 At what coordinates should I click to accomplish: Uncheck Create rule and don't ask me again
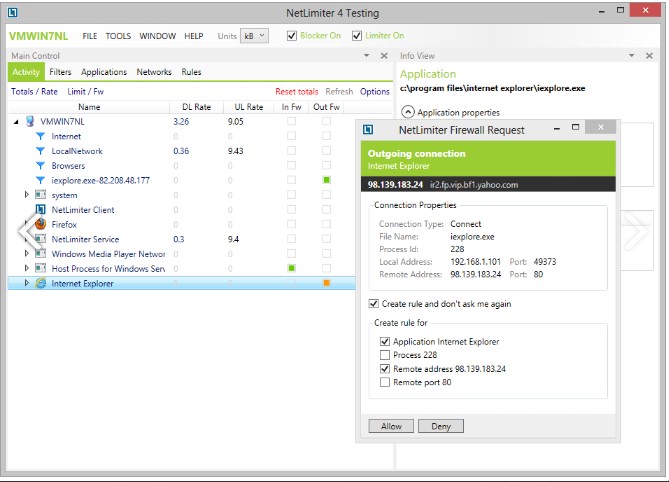[374, 304]
